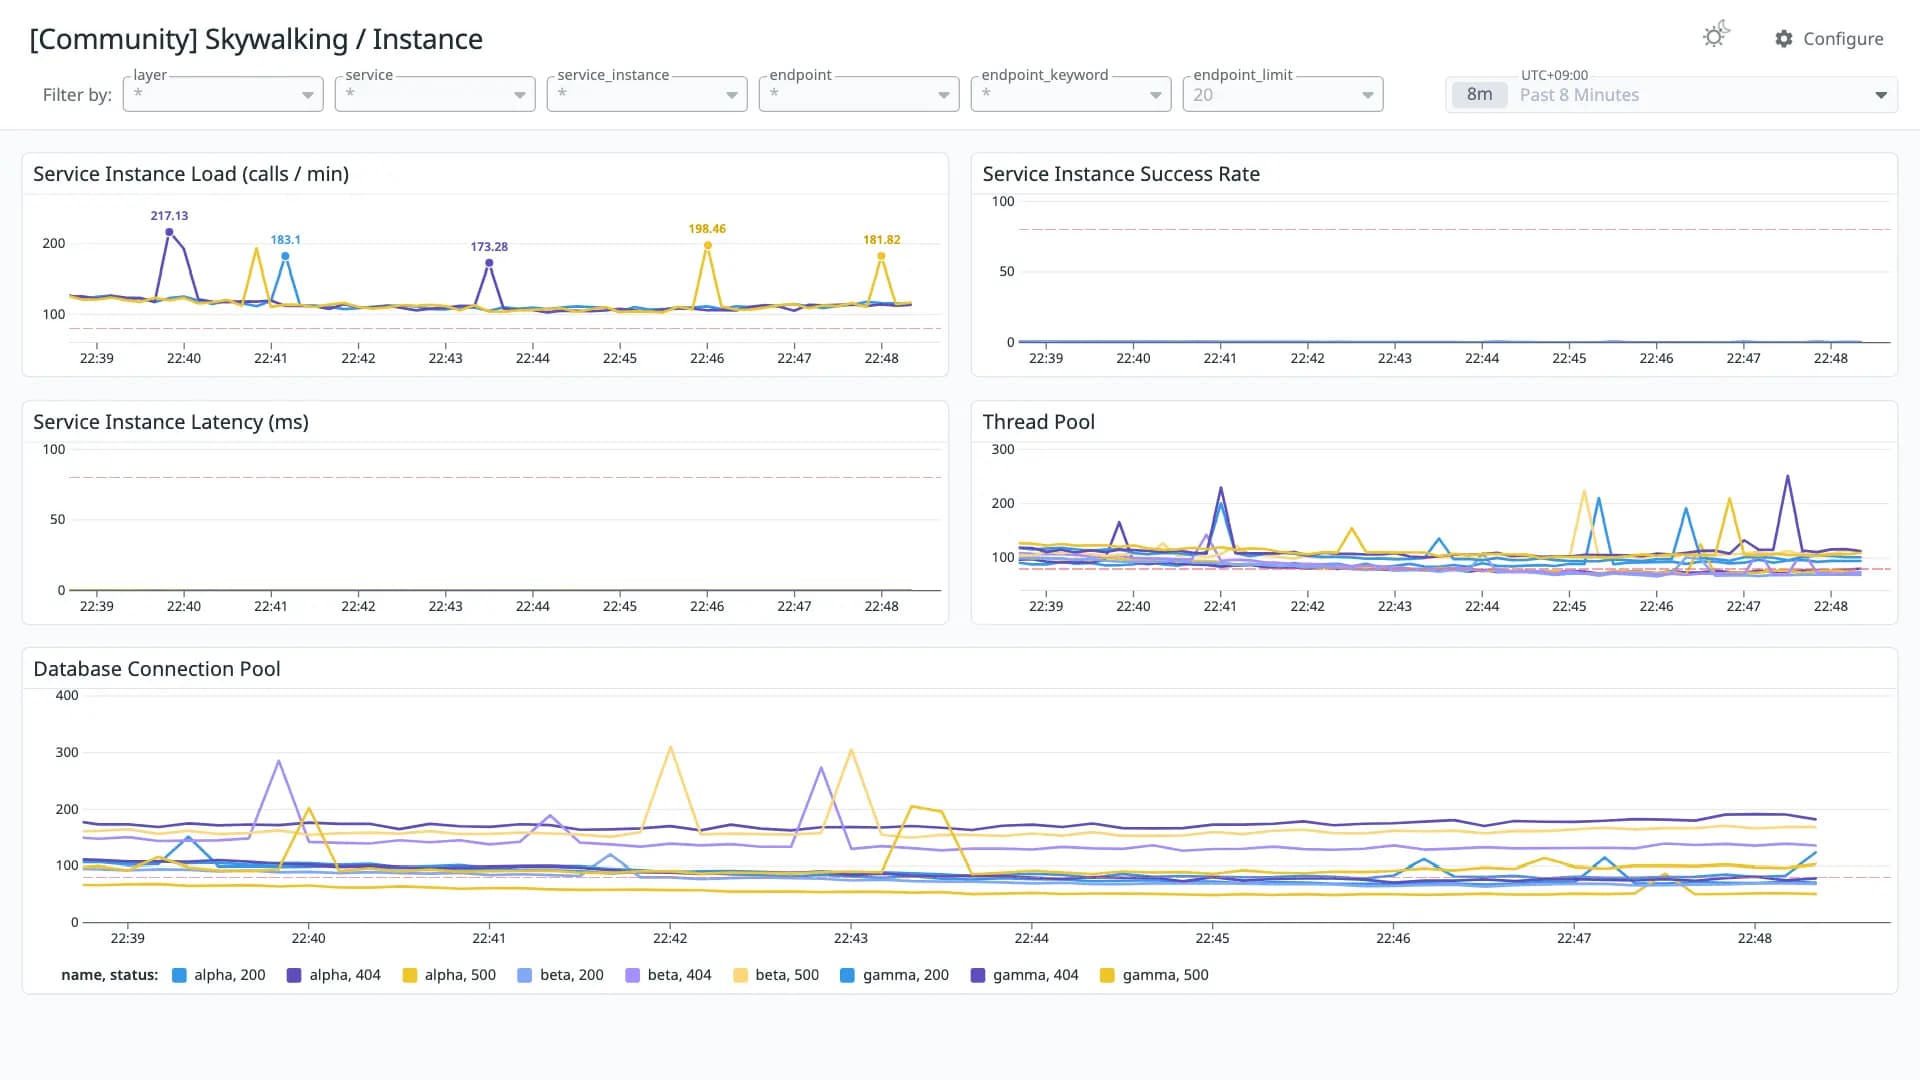Click the alpha, 404 legend swatch
The image size is (1920, 1080).
click(294, 975)
